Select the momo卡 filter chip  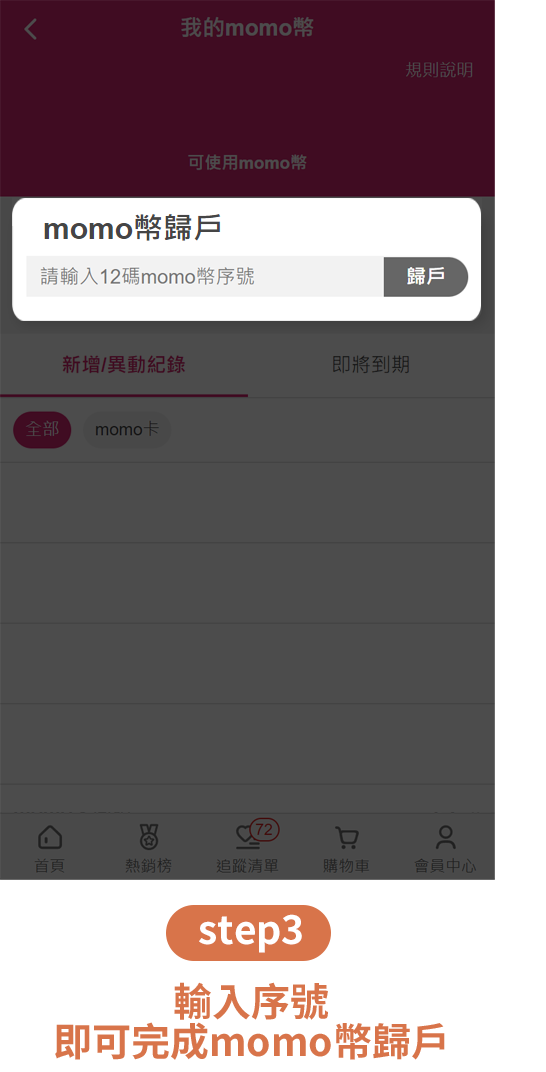pos(126,429)
